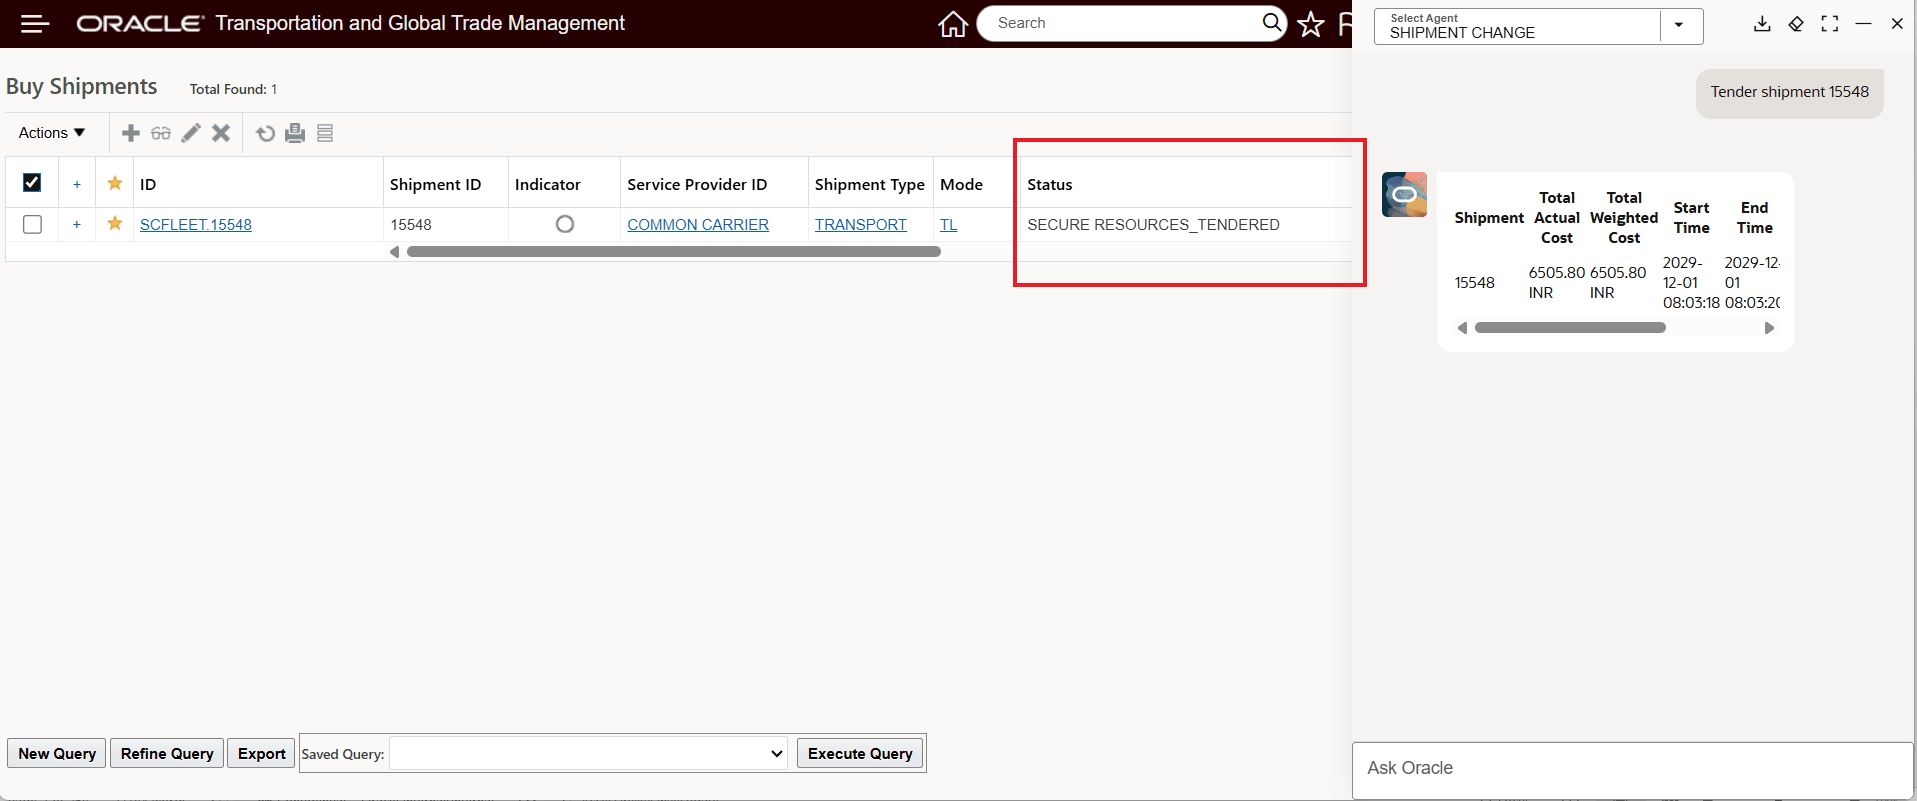Click the shipments table horizontal scrollbar

click(x=673, y=252)
